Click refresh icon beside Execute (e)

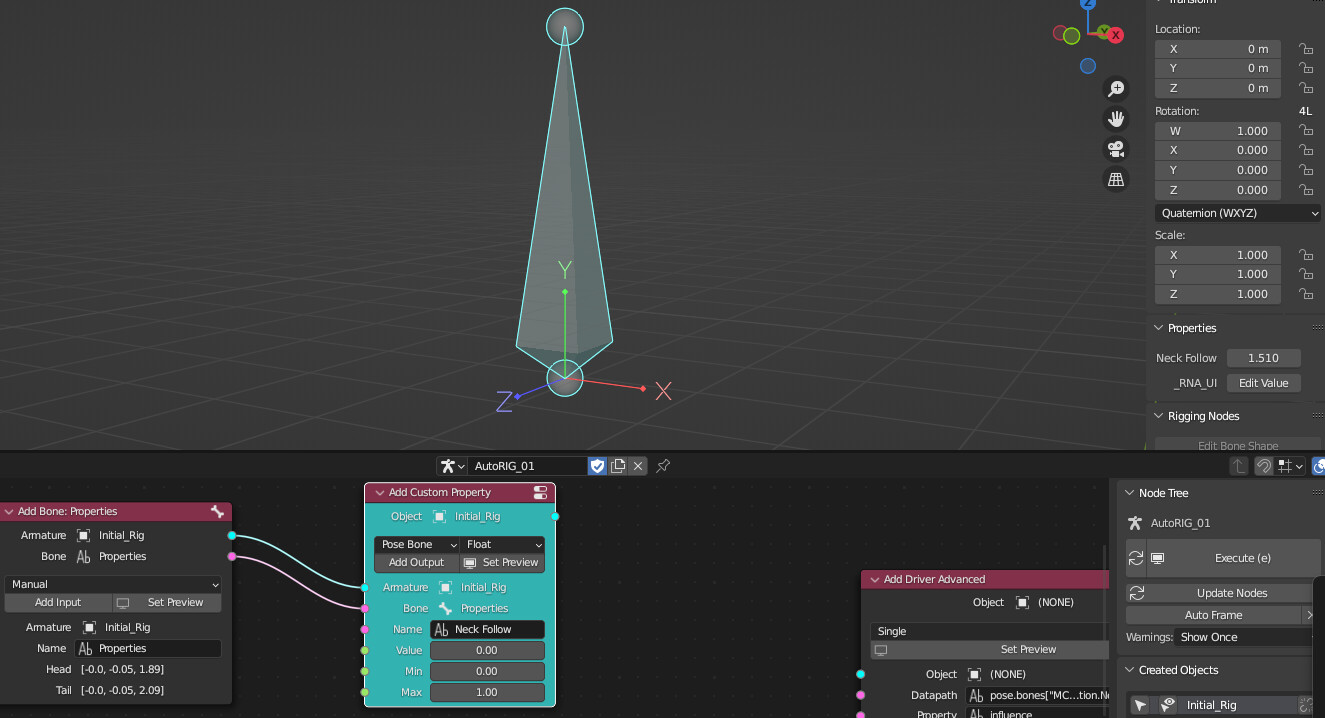pos(1135,558)
